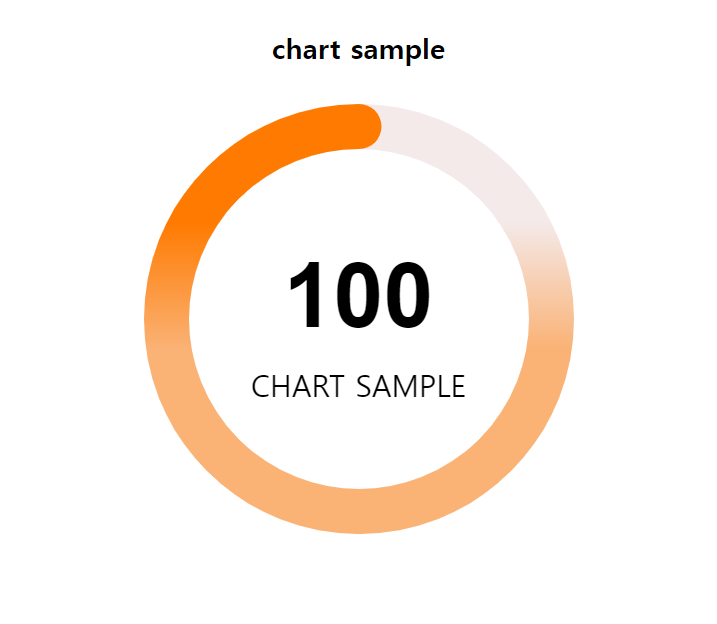
Task: Click the word "CHART" in the center label
Action: 298,386
